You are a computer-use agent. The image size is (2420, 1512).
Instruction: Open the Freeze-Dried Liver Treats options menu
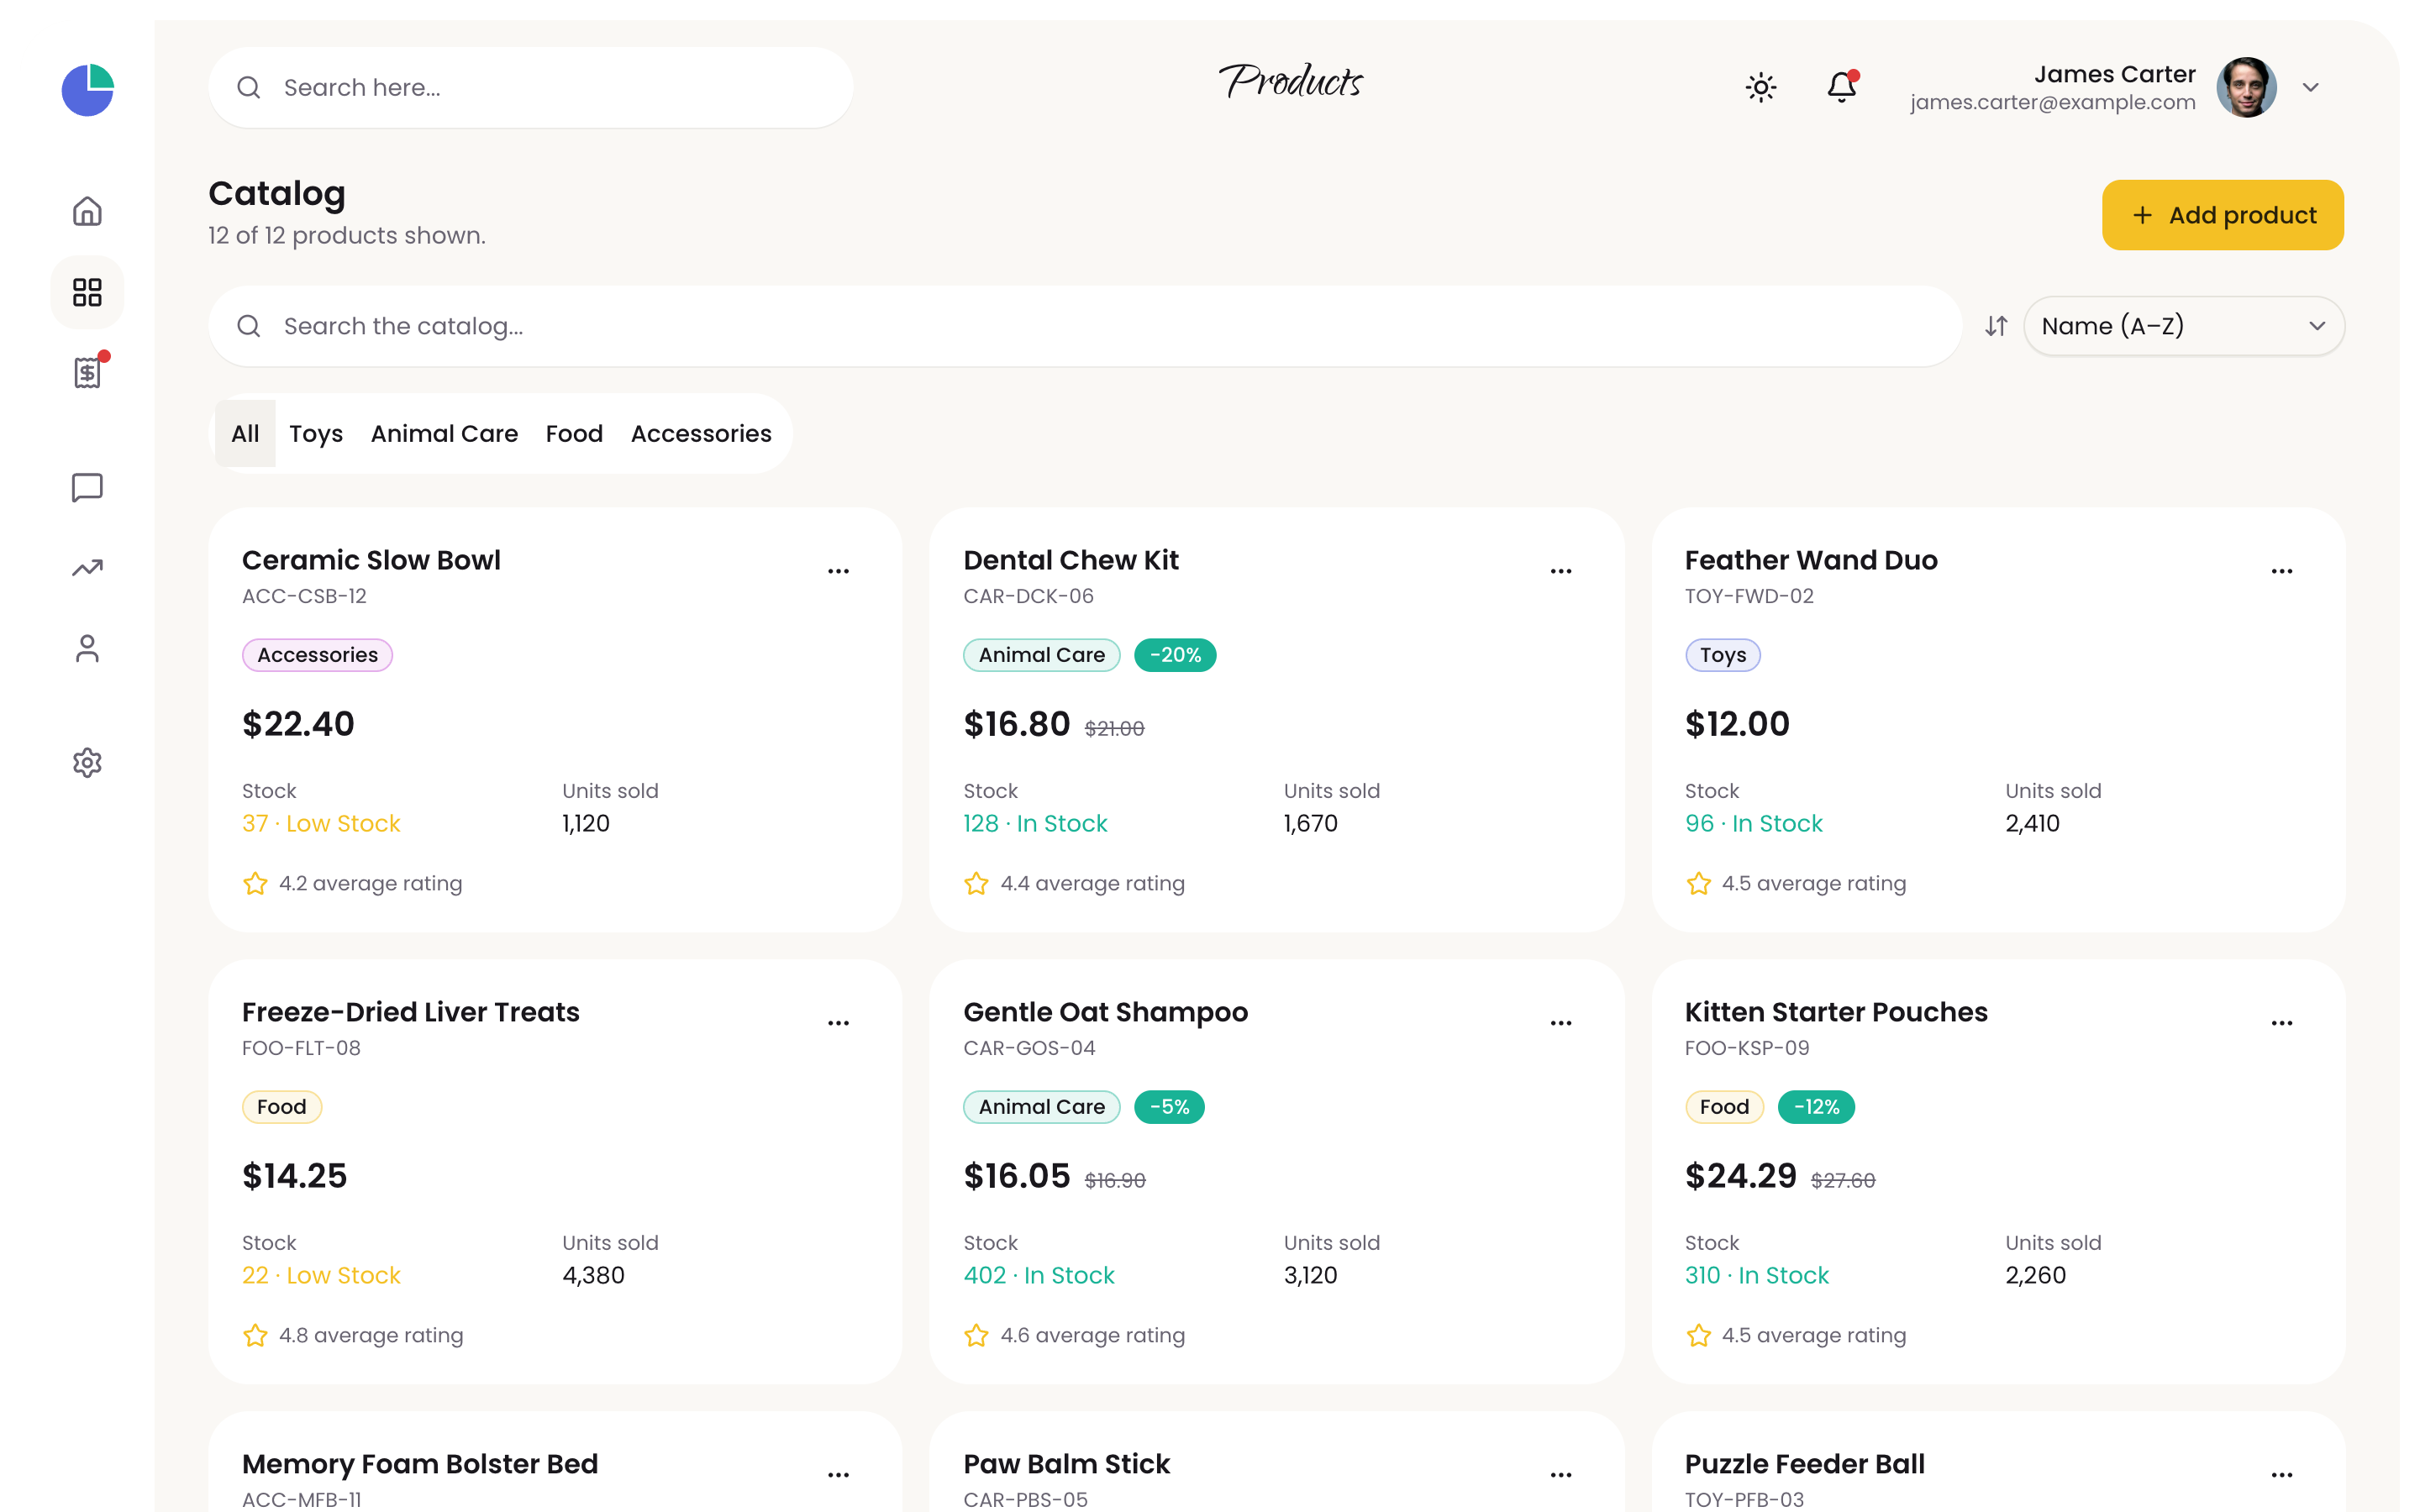pyautogui.click(x=838, y=1023)
